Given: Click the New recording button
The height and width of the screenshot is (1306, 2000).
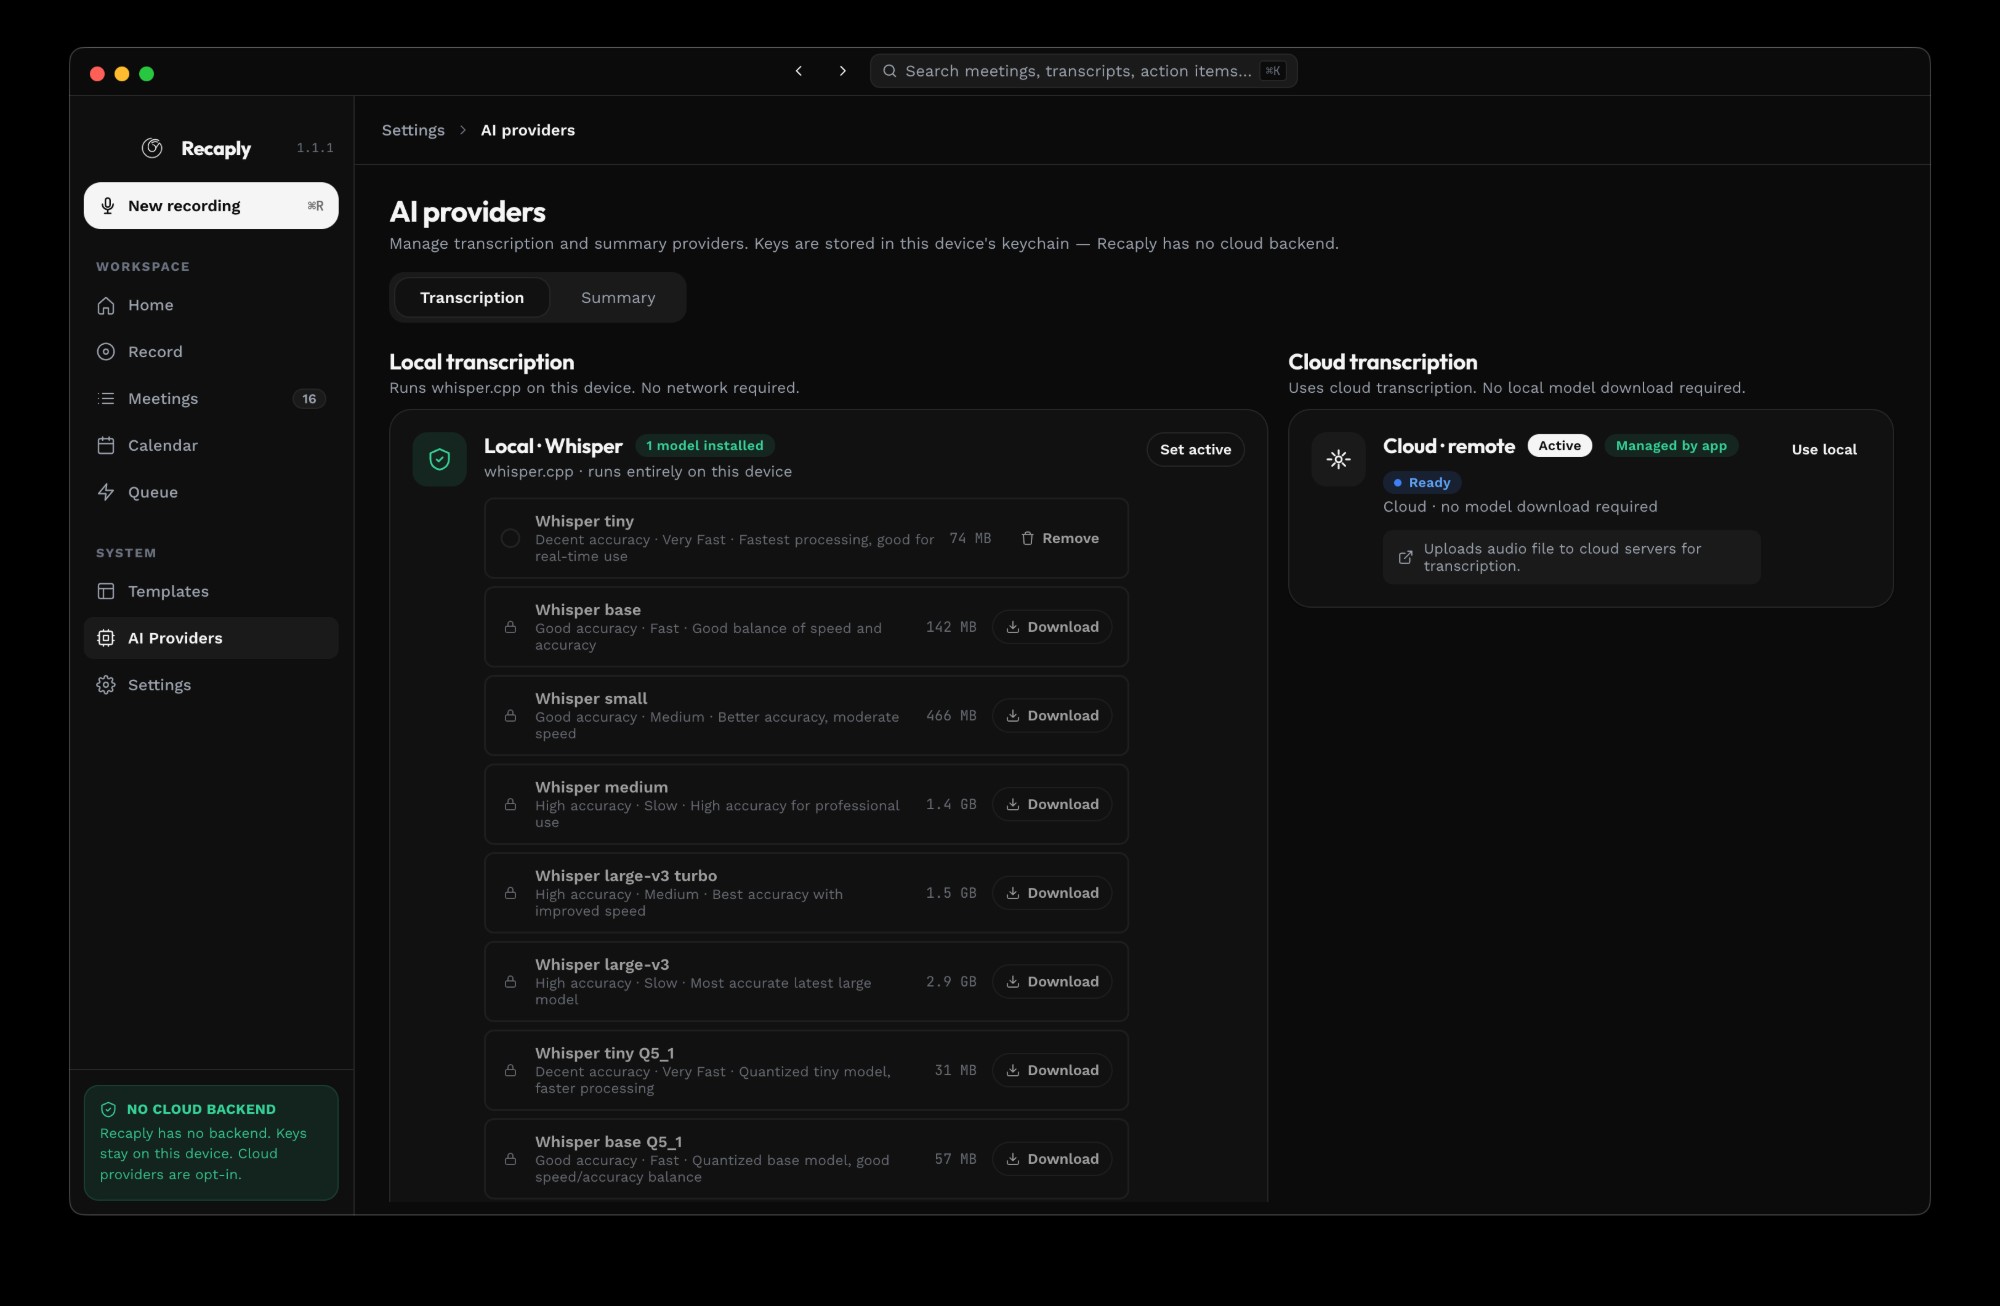Looking at the screenshot, I should coord(211,206).
